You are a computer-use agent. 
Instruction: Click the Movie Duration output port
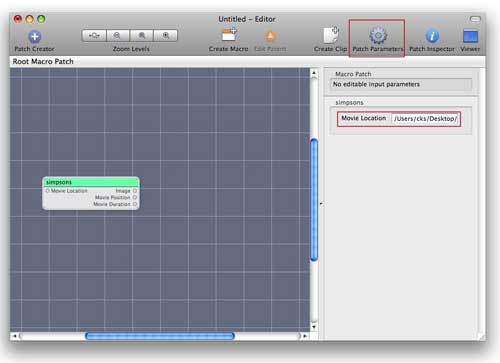tap(135, 204)
